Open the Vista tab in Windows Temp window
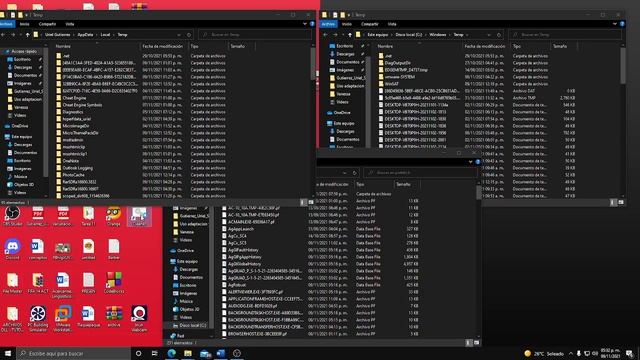Screen dimensions: 640x360 click(x=392, y=24)
